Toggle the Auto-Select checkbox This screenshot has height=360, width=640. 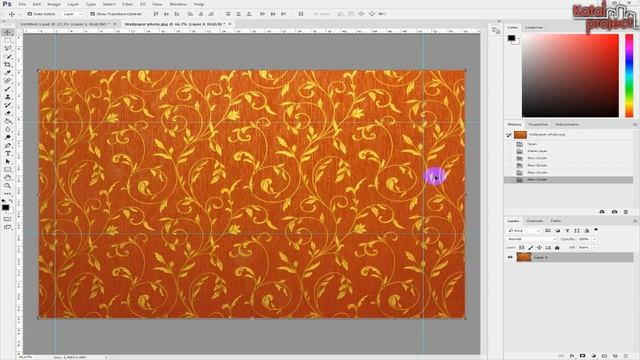click(30, 14)
